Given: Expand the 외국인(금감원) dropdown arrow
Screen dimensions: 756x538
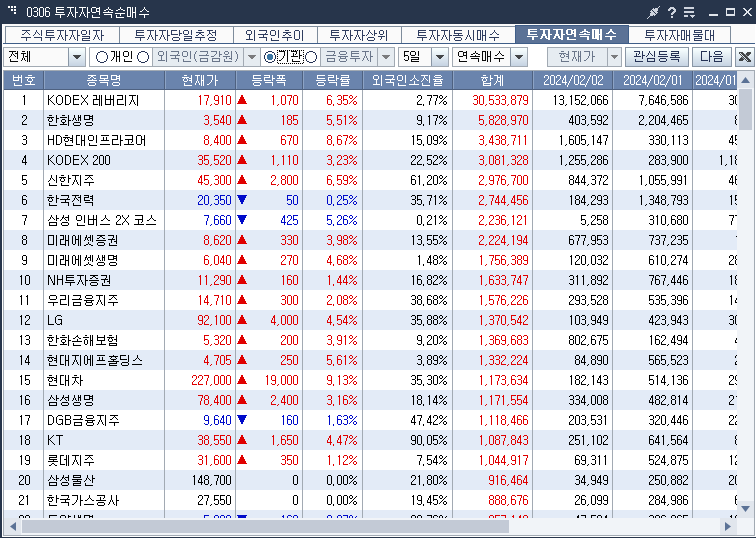Looking at the screenshot, I should tap(252, 57).
